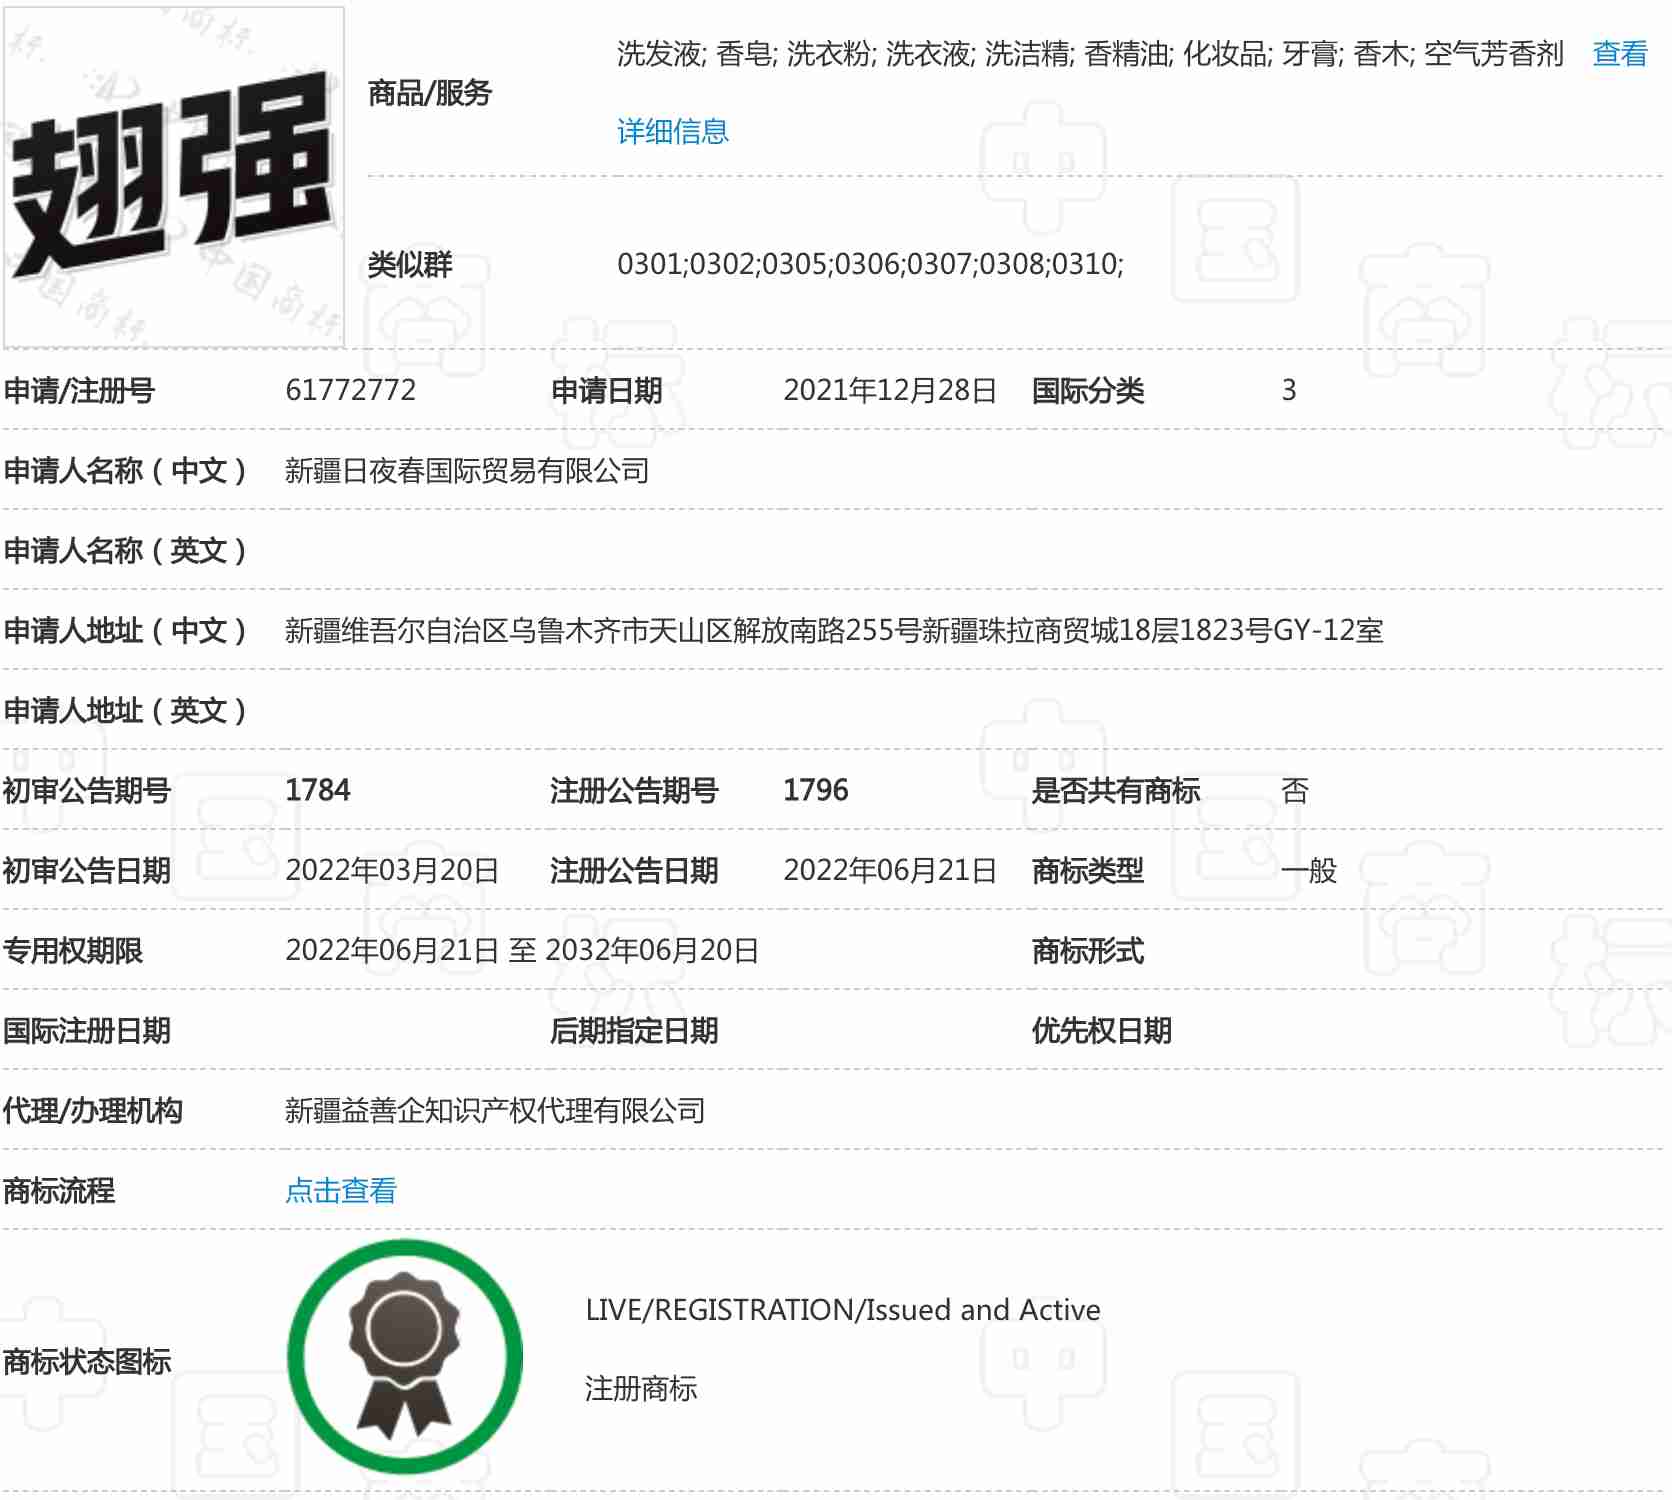This screenshot has height=1500, width=1672.
Task: Click the 查看 link beside the goods list
Action: pos(1619,54)
